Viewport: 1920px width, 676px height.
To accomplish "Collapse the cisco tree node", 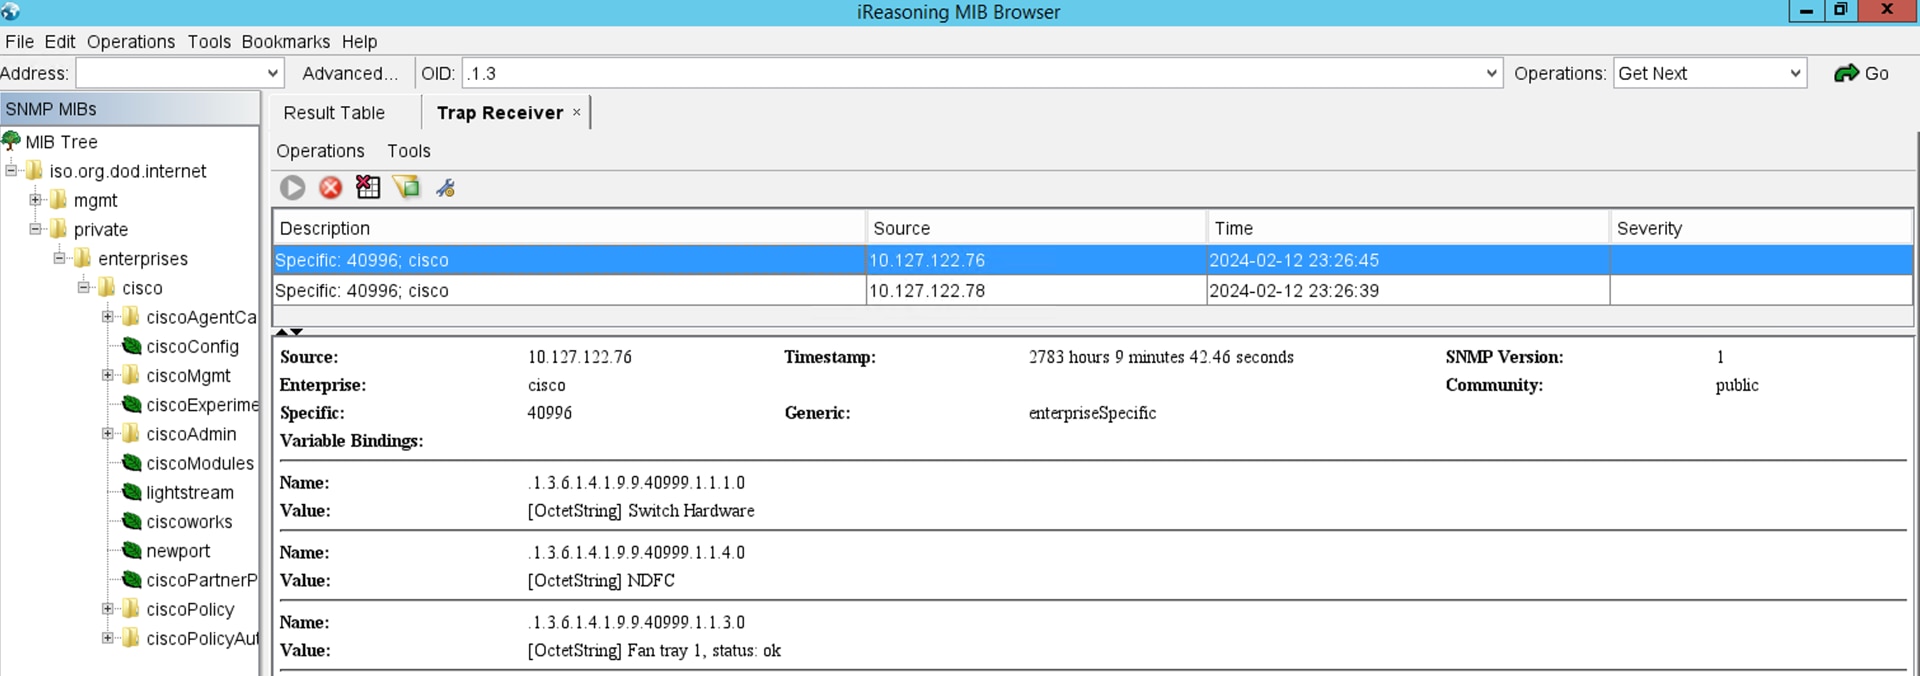I will pyautogui.click(x=84, y=287).
